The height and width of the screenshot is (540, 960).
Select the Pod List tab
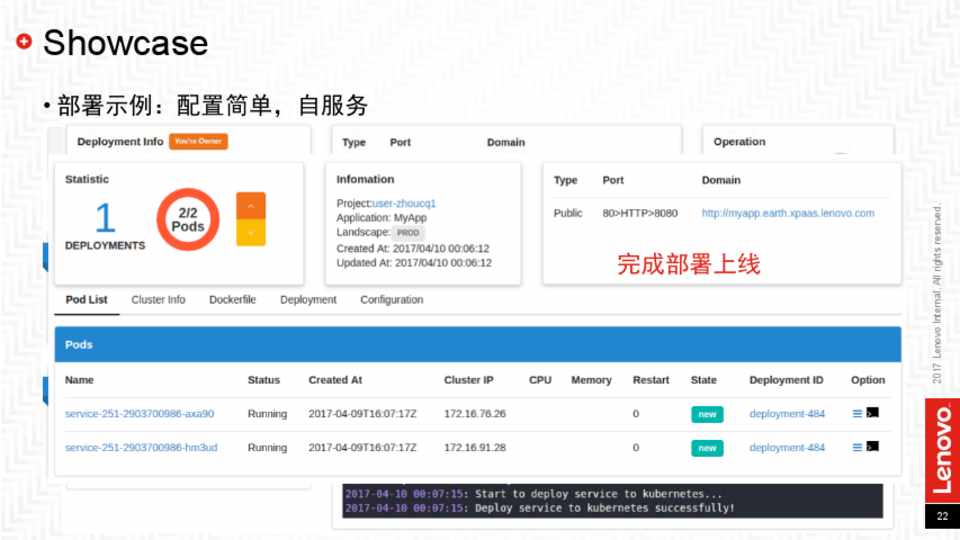(x=86, y=300)
